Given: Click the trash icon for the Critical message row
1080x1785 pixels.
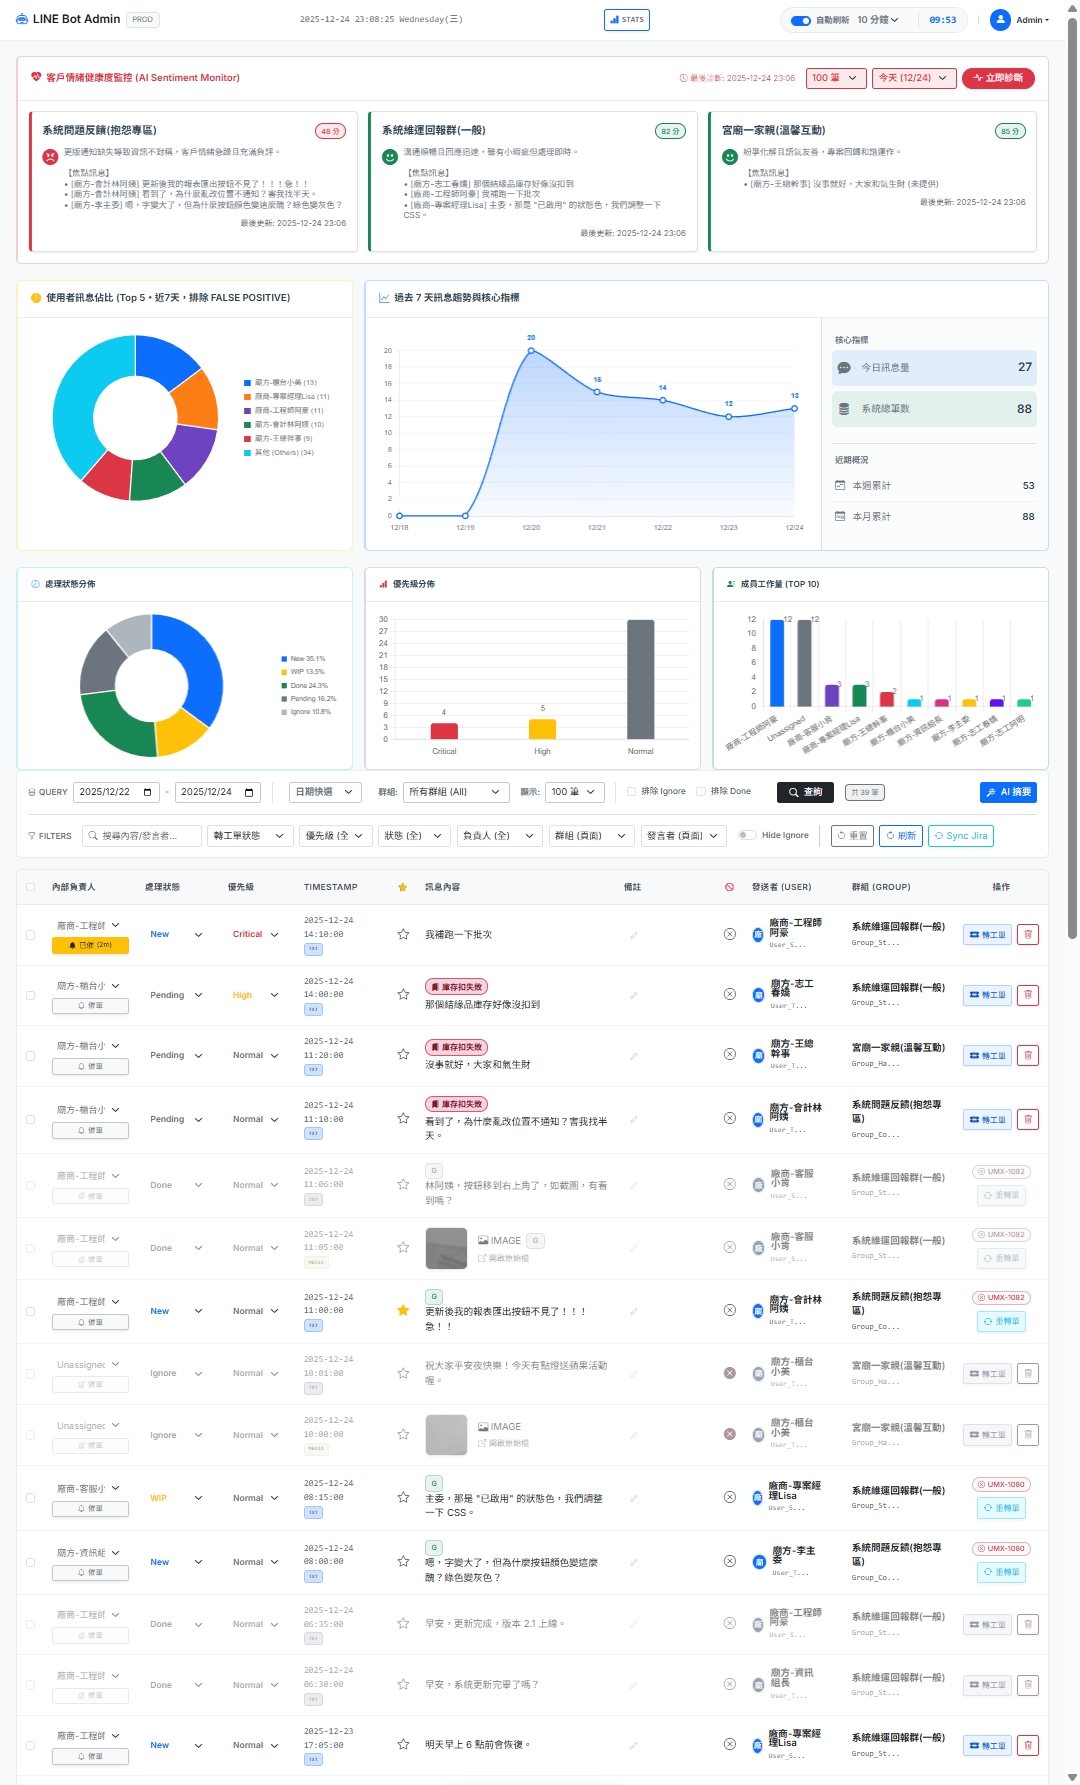Looking at the screenshot, I should click(x=1027, y=935).
